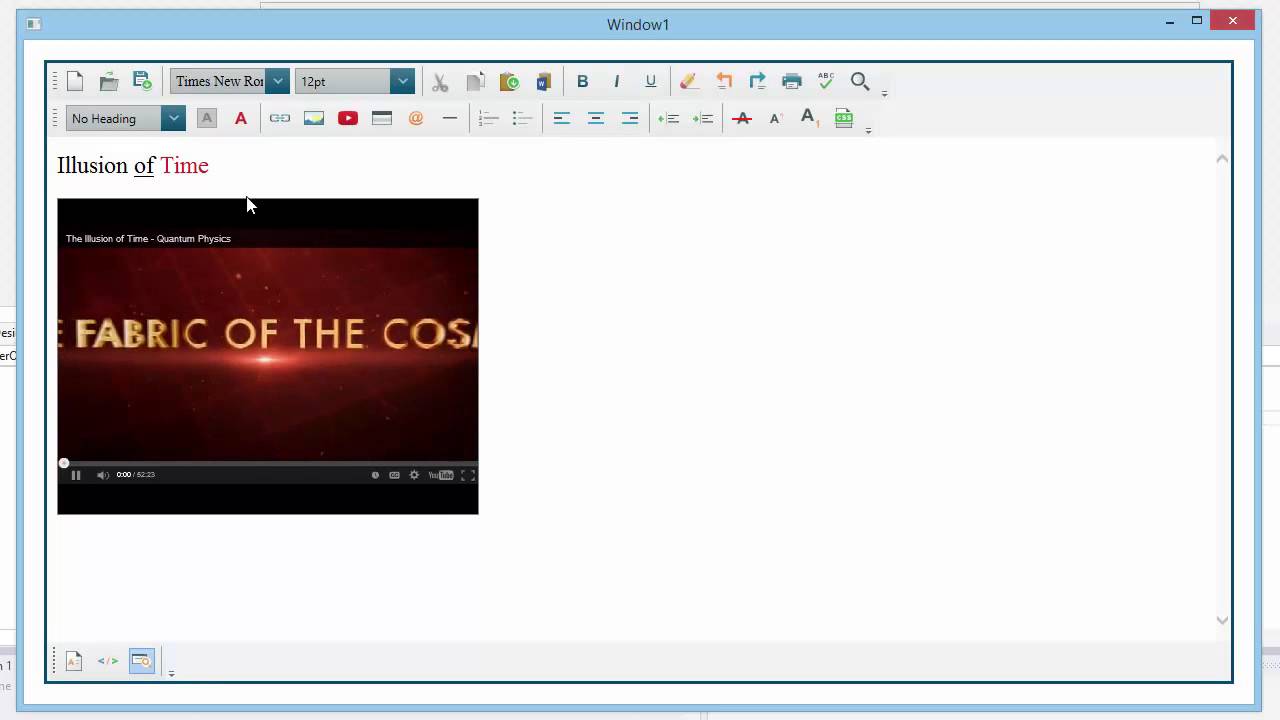
Task: Toggle bold formatting
Action: [x=583, y=82]
